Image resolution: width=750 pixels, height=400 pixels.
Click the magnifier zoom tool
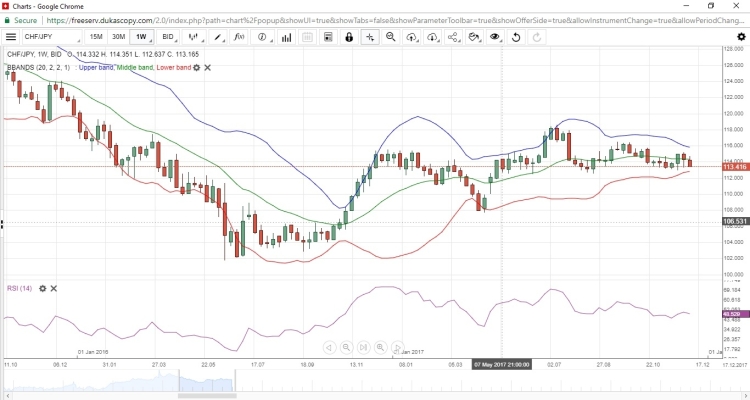(391, 37)
